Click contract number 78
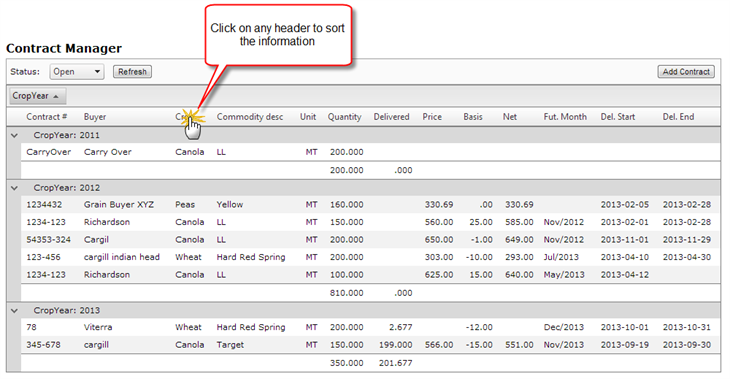This screenshot has height=379, width=730. coord(31,327)
